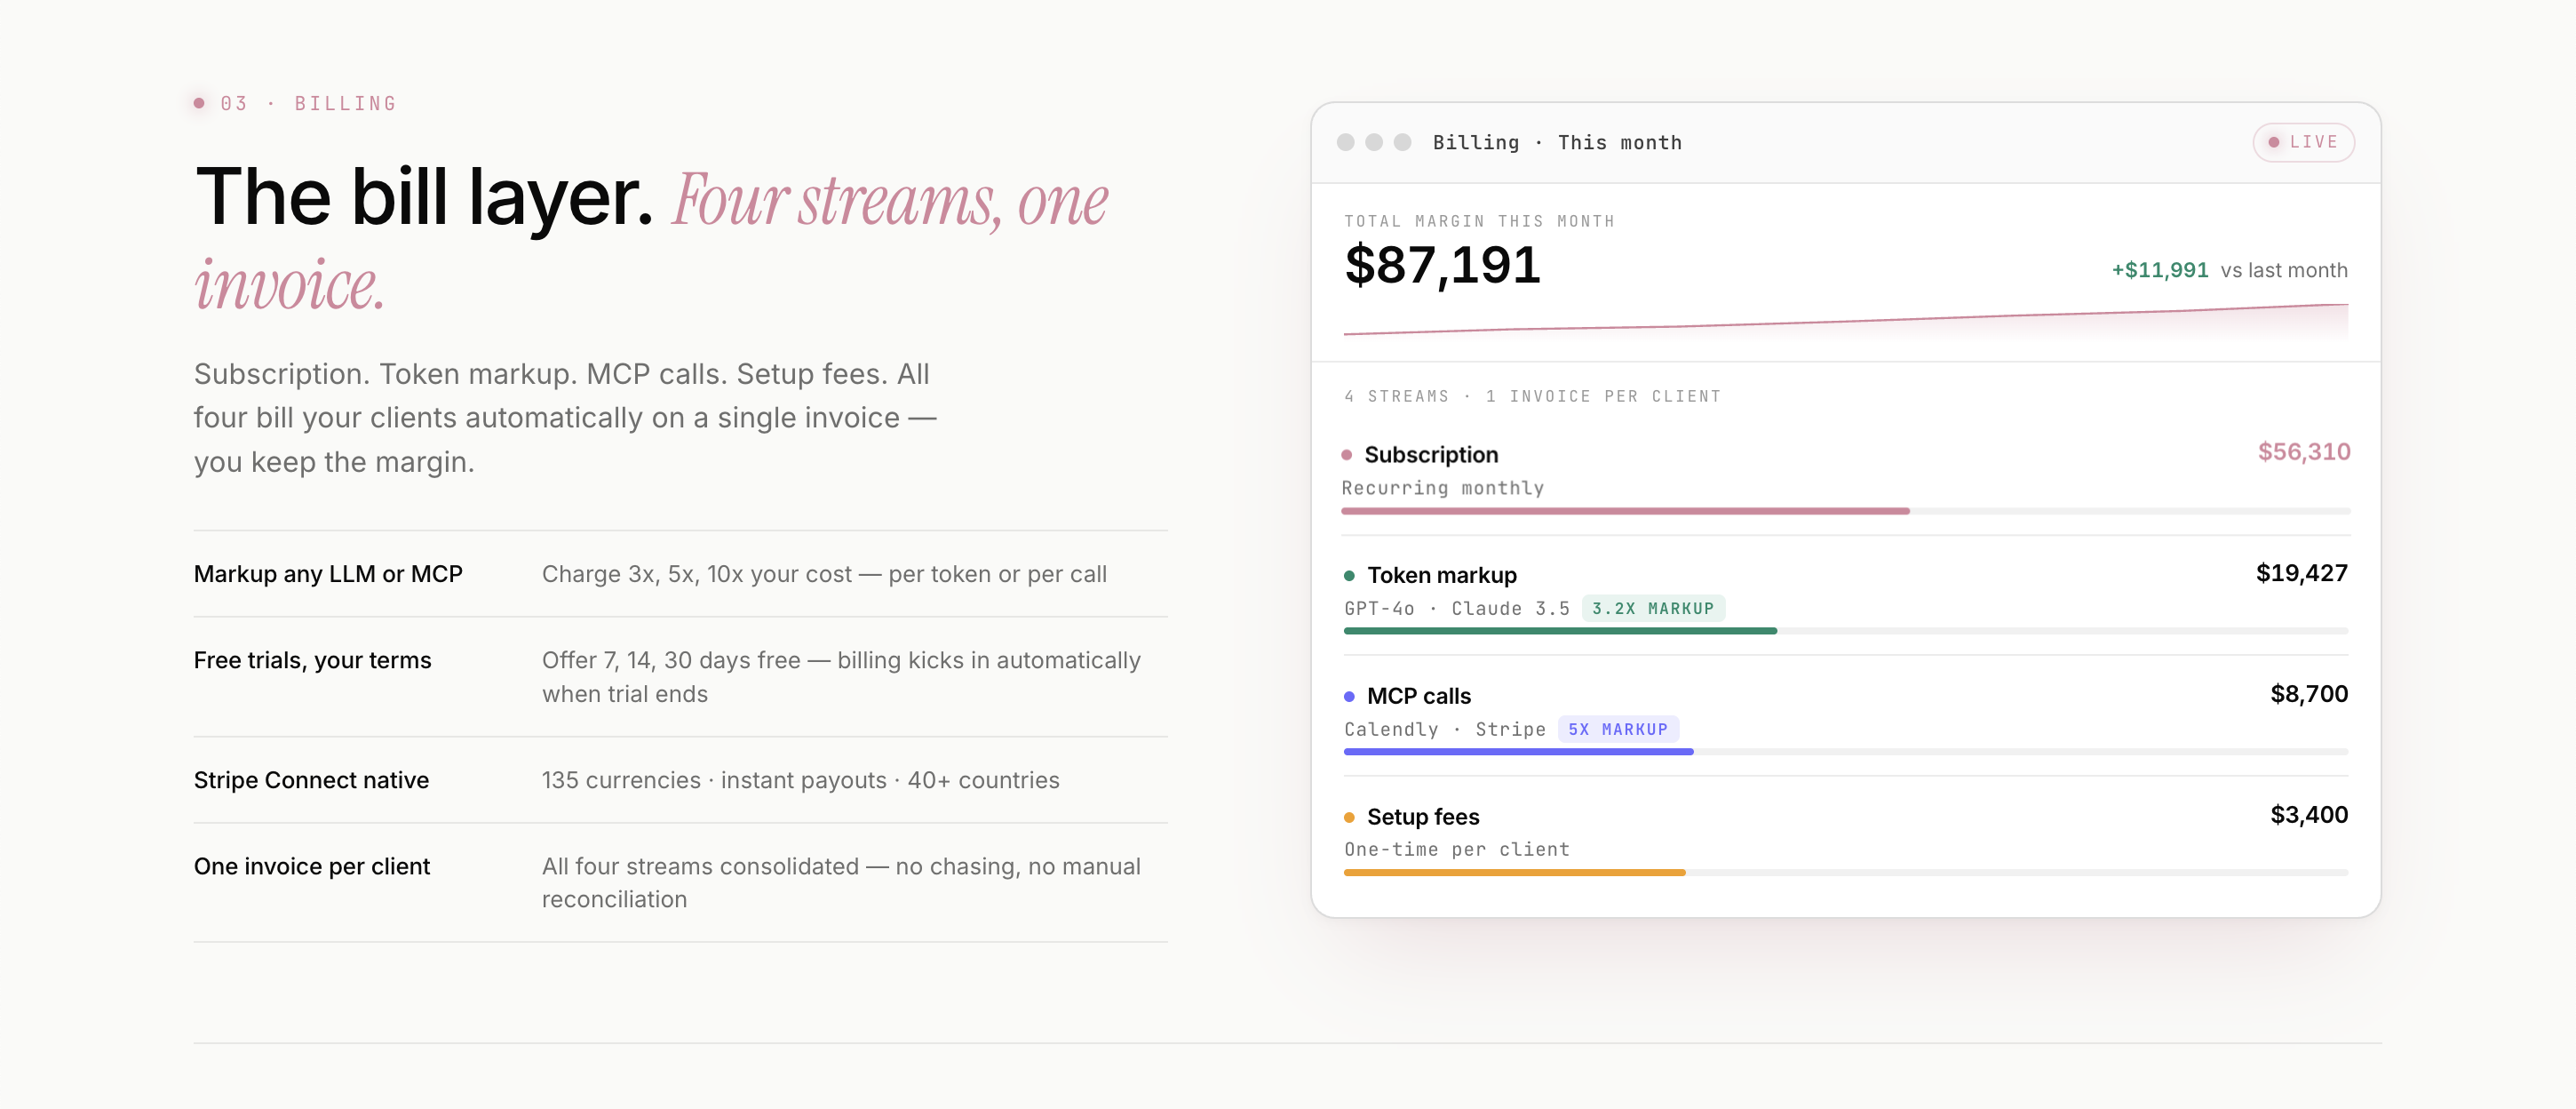Click the '03 · BILLING' section label
This screenshot has height=1109, width=2576.
pos(308,104)
